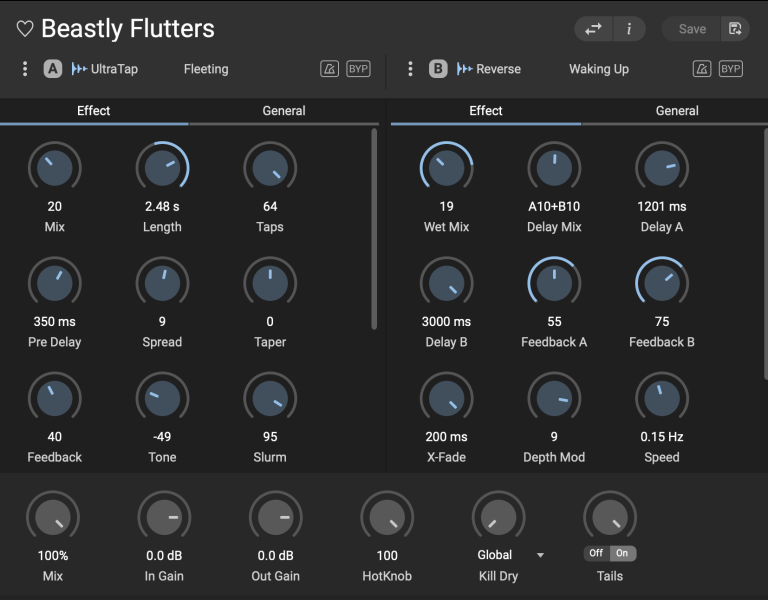Viewport: 768px width, 600px height.
Task: Select the Effect tab of slot B
Action: (x=485, y=111)
